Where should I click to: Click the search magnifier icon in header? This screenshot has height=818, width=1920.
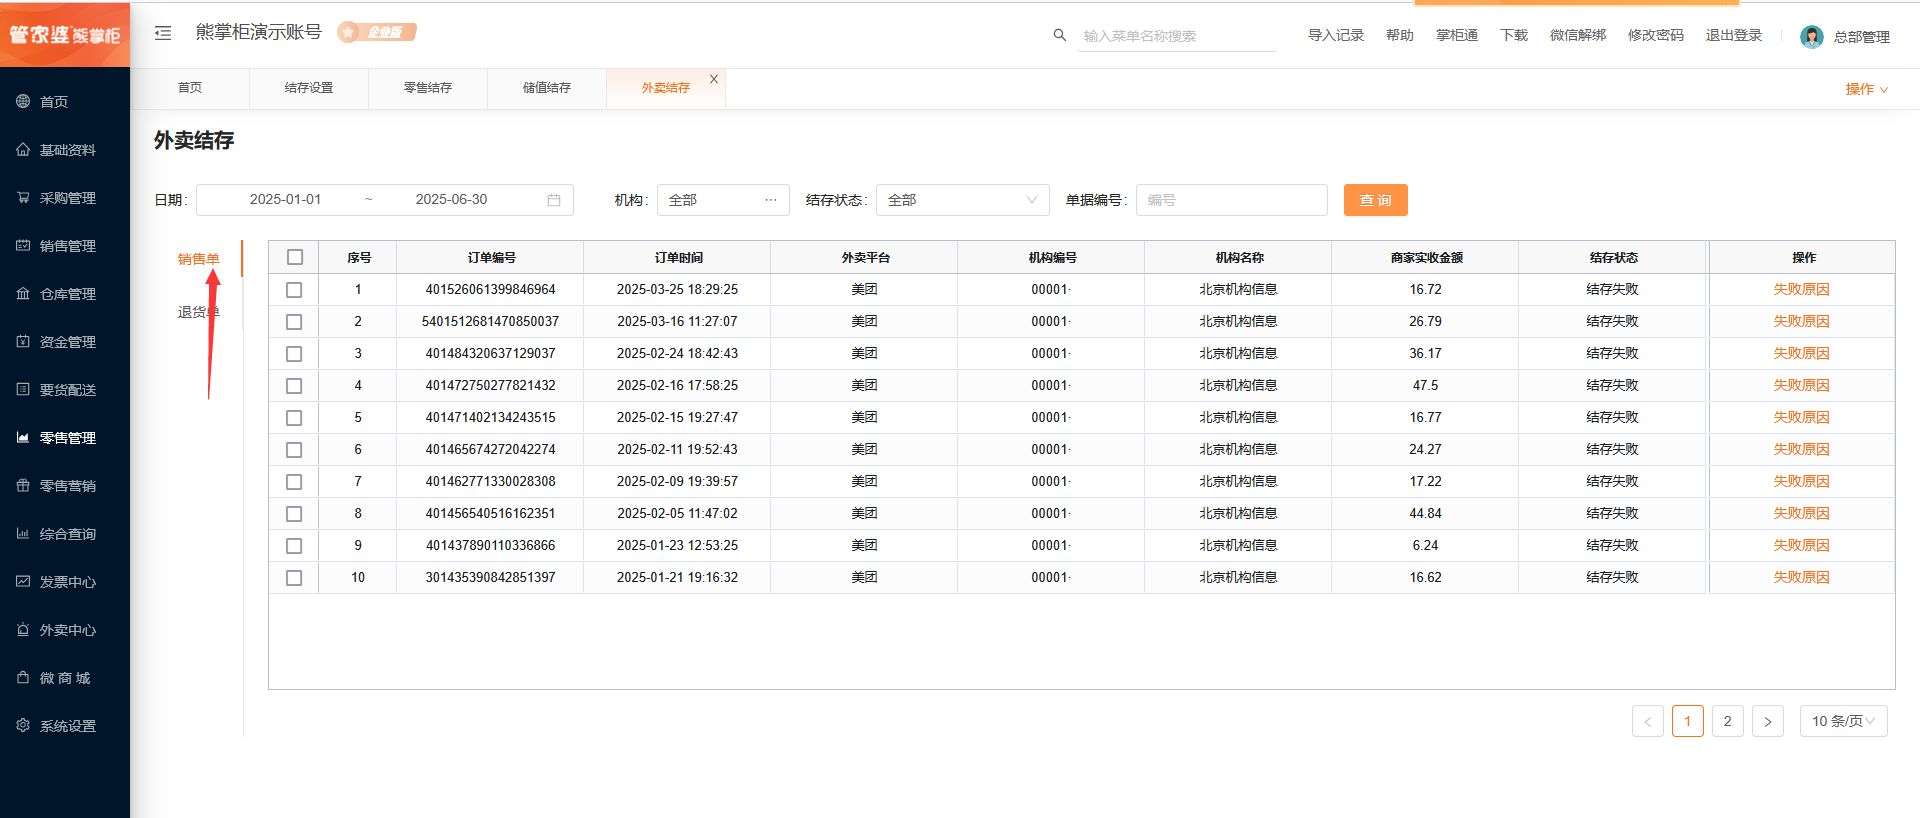click(x=1059, y=35)
